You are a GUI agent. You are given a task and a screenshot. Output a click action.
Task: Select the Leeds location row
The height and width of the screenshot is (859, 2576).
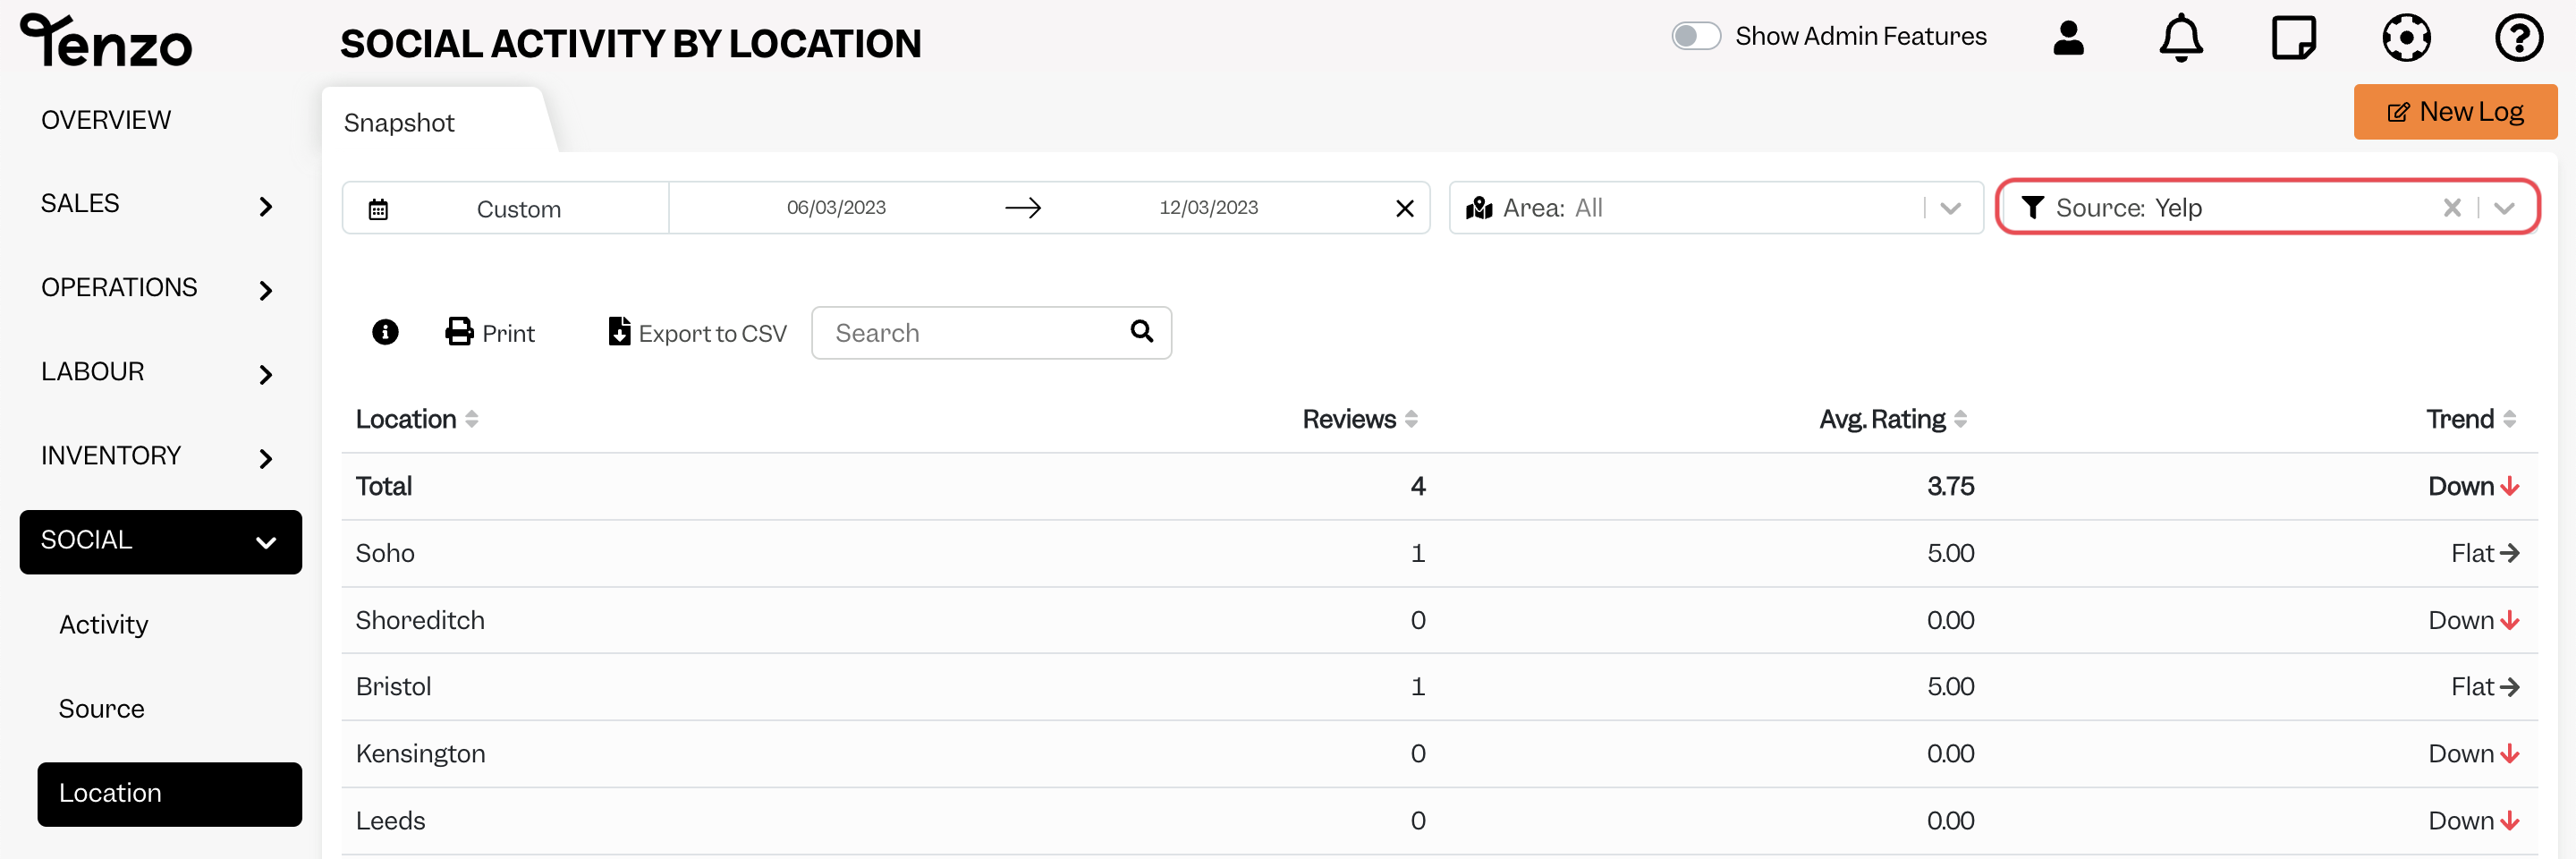pos(1439,821)
